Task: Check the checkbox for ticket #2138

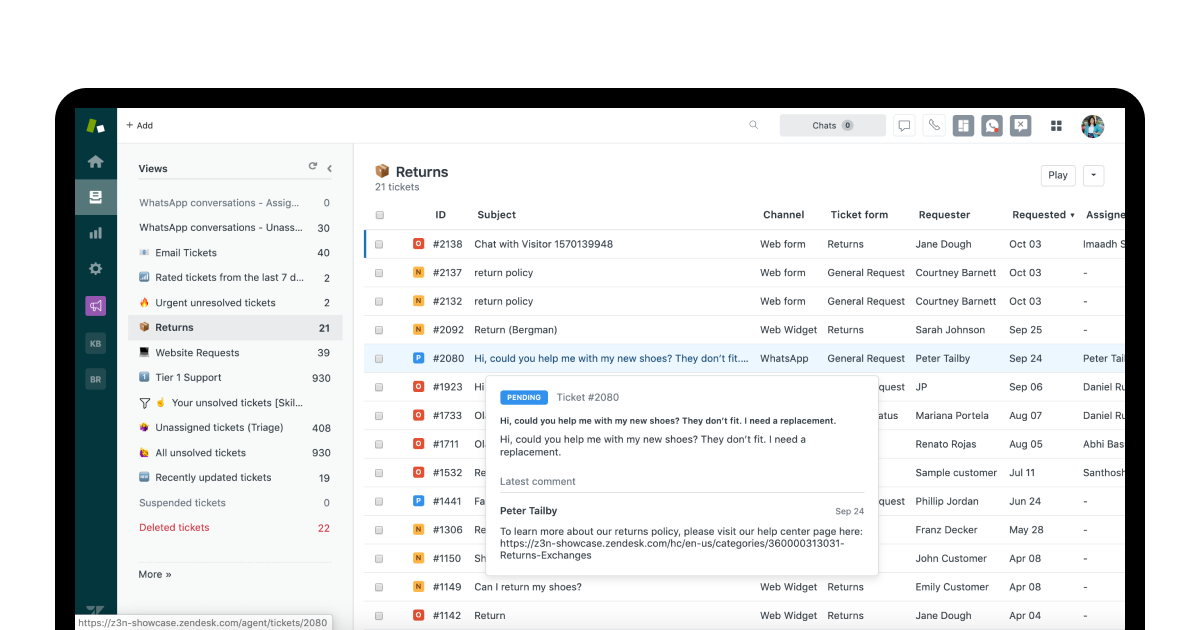Action: coord(379,243)
